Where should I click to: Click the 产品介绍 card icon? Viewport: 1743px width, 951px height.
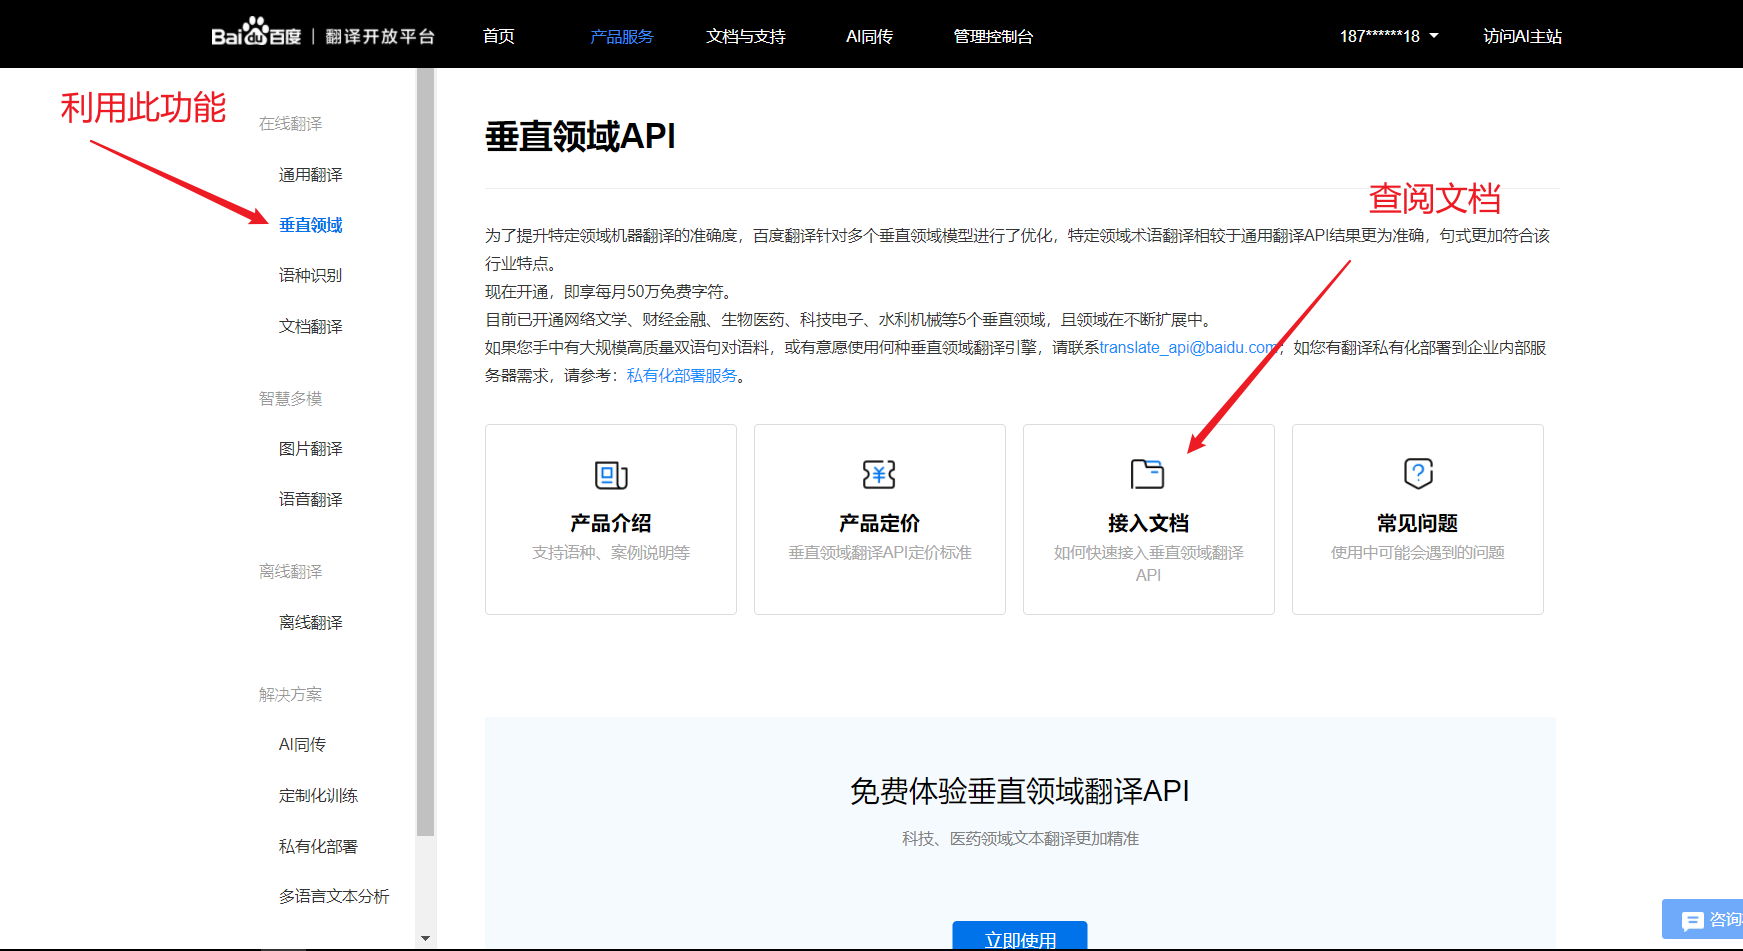[x=611, y=474]
